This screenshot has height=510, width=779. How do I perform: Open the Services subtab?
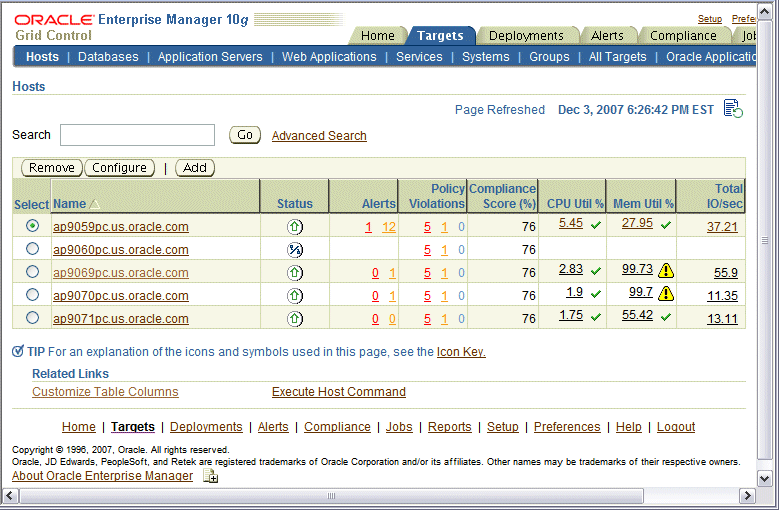(x=419, y=57)
